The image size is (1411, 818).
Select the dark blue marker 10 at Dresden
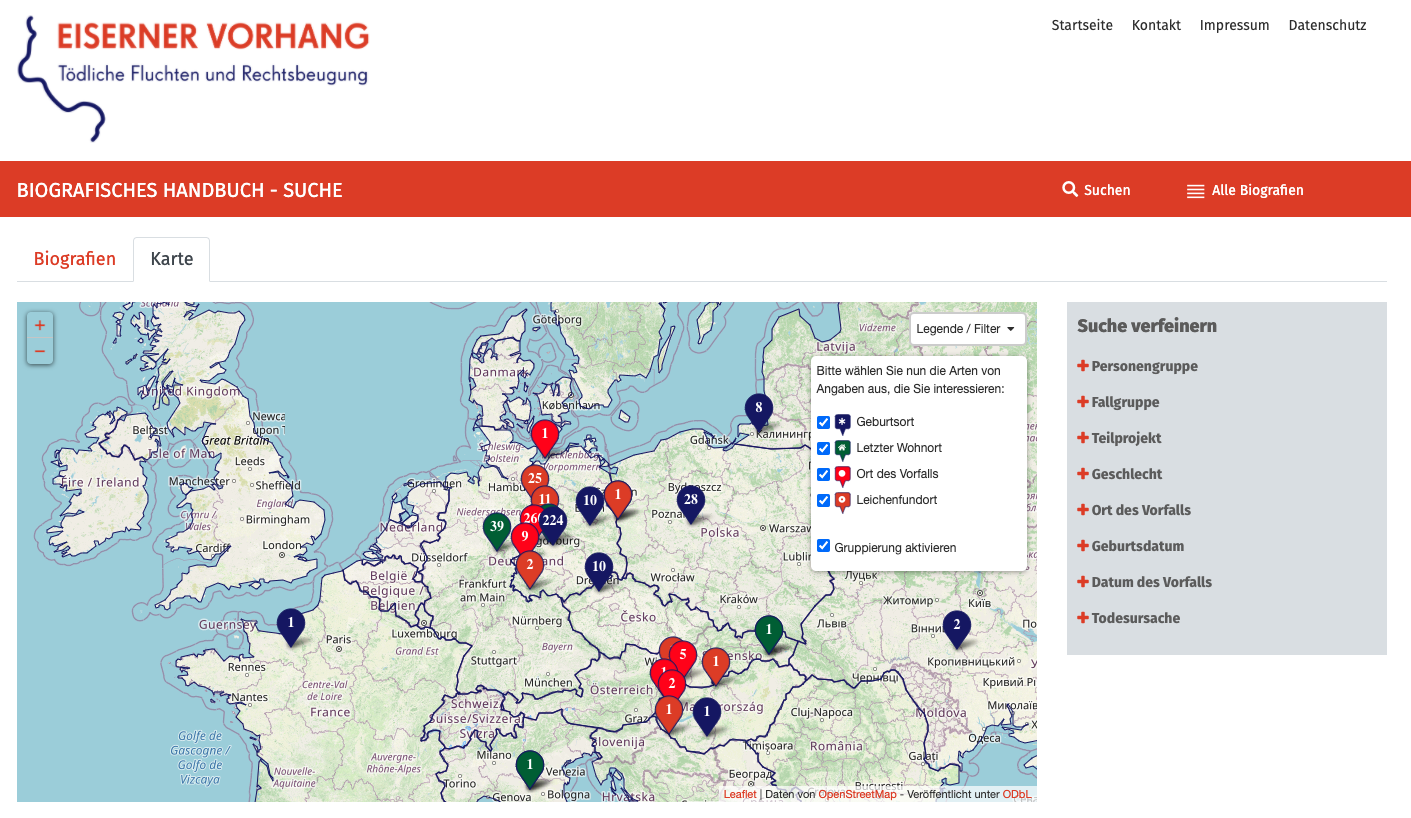(x=598, y=570)
